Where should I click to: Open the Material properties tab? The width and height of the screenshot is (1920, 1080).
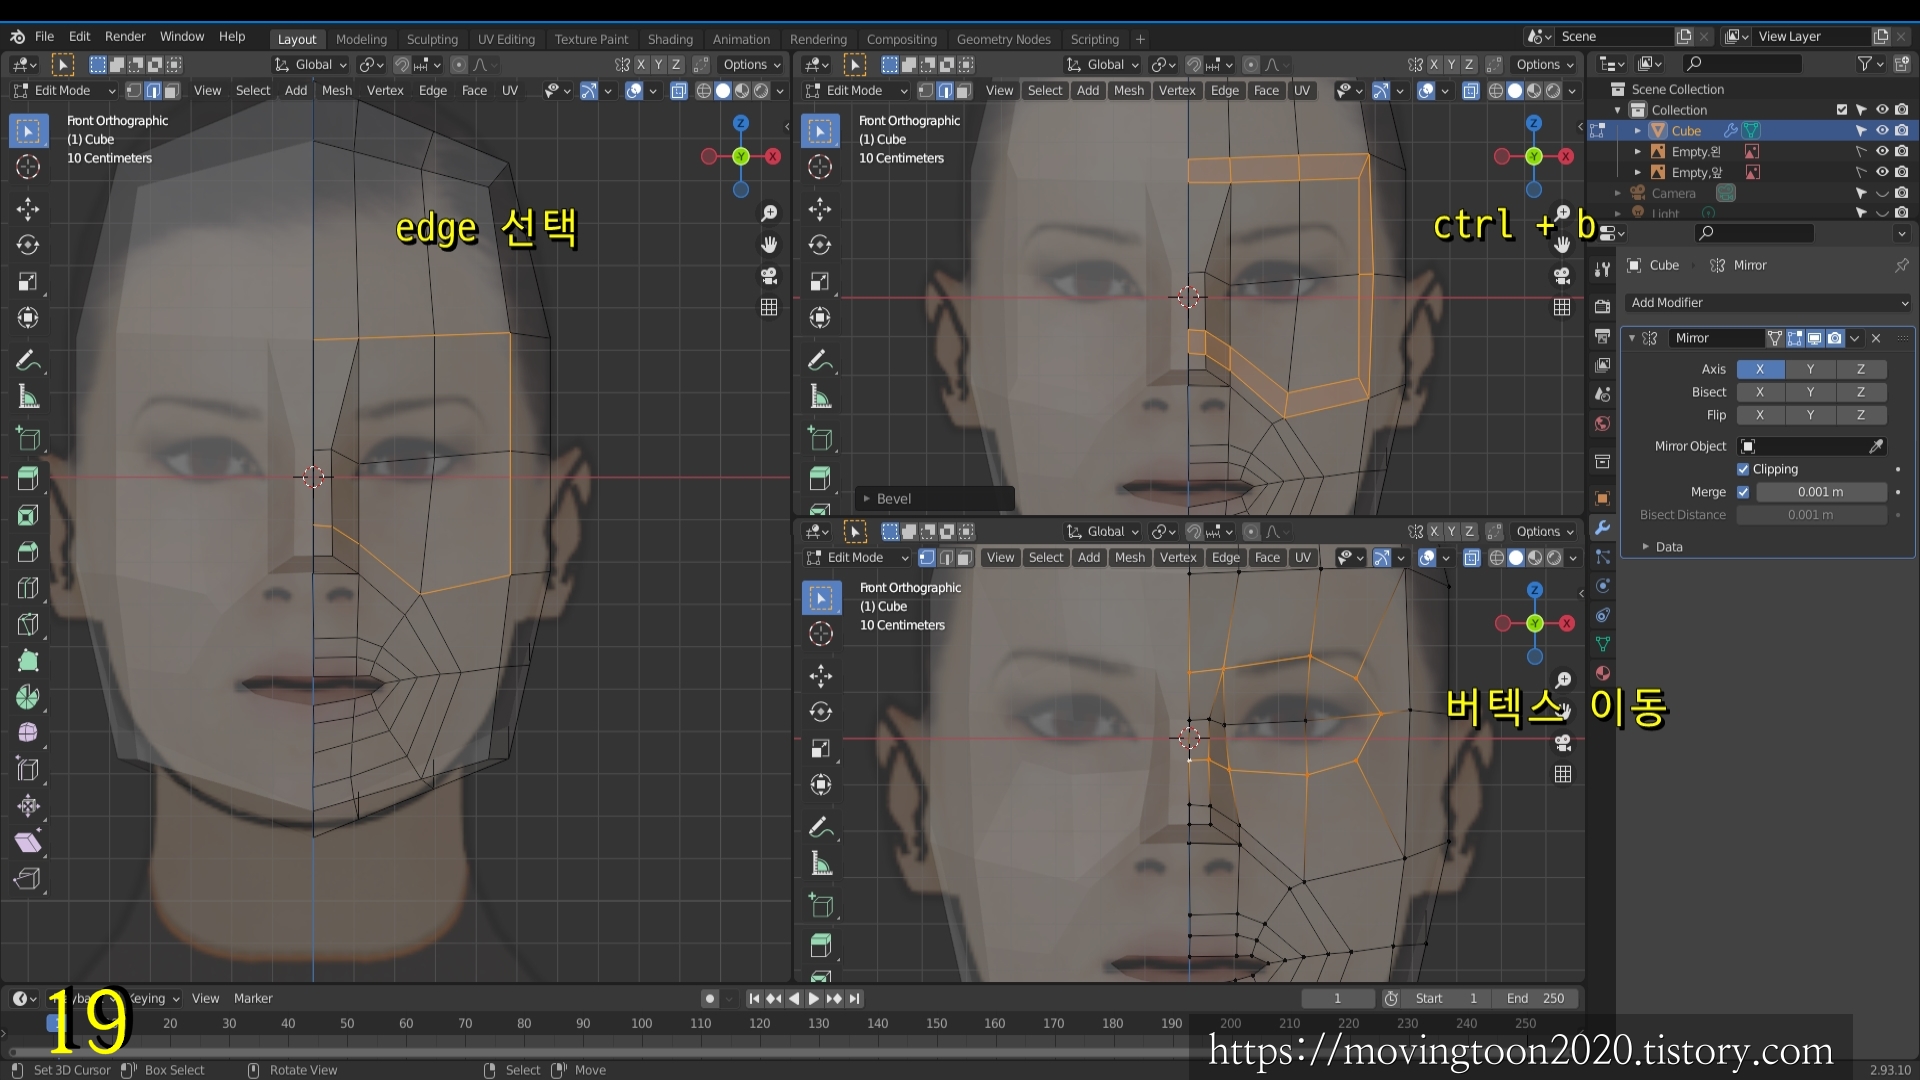point(1602,673)
